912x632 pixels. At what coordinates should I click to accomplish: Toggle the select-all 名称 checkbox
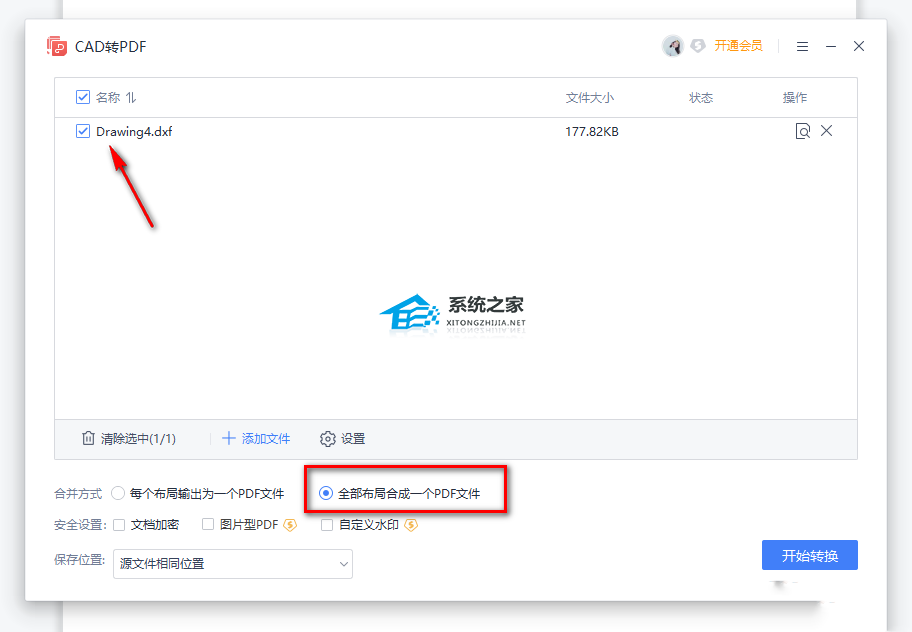[x=83, y=97]
